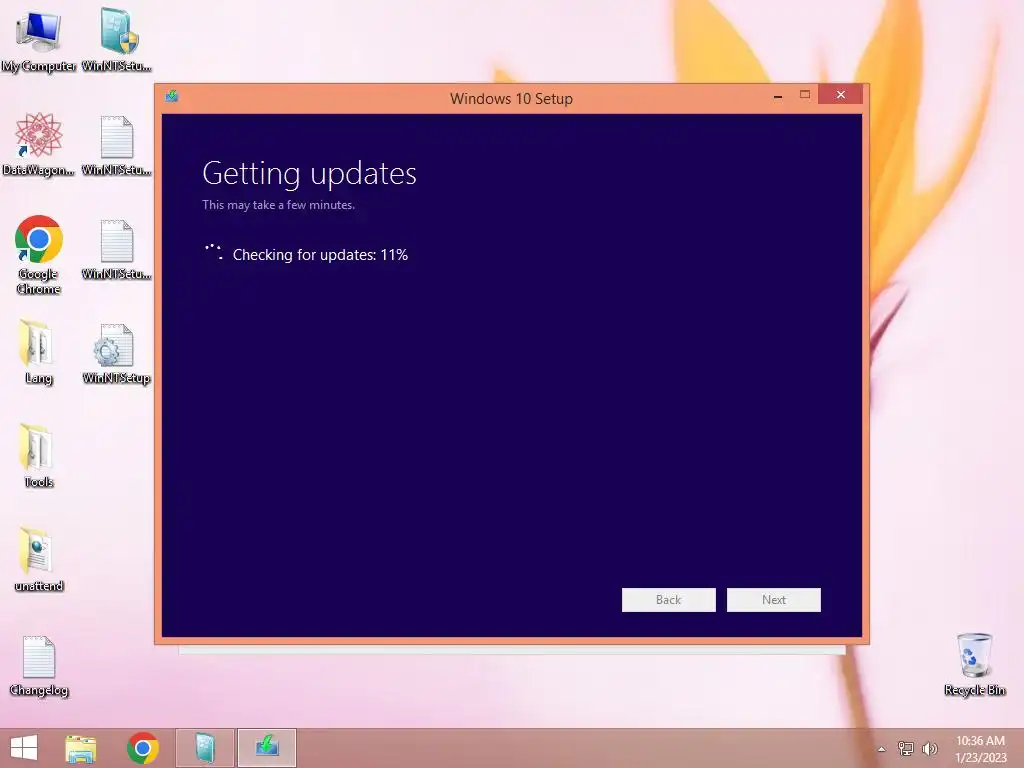1024x768 pixels.
Task: Open File Explorer from the taskbar
Action: point(81,748)
